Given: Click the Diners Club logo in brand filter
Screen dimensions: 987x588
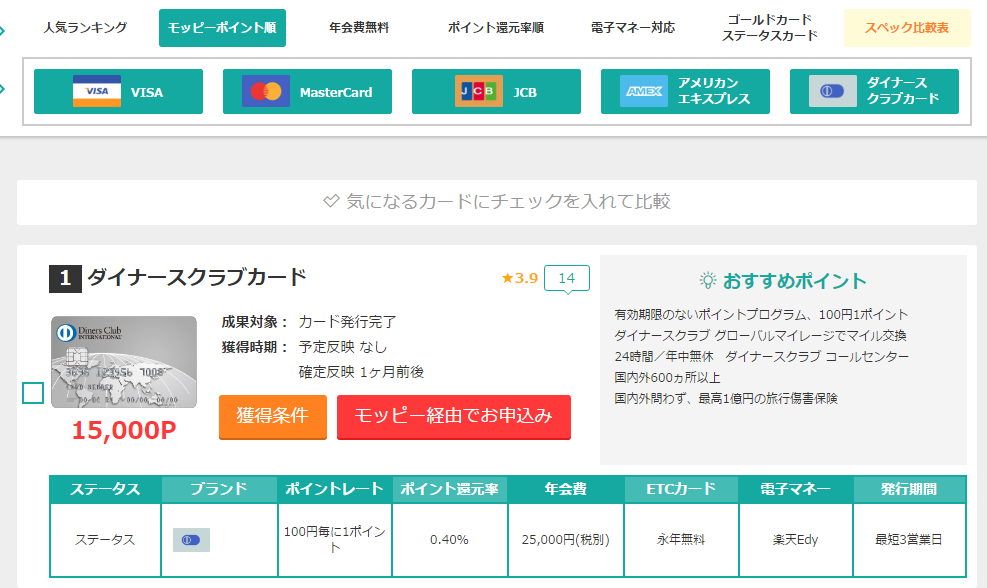Looking at the screenshot, I should (x=832, y=91).
